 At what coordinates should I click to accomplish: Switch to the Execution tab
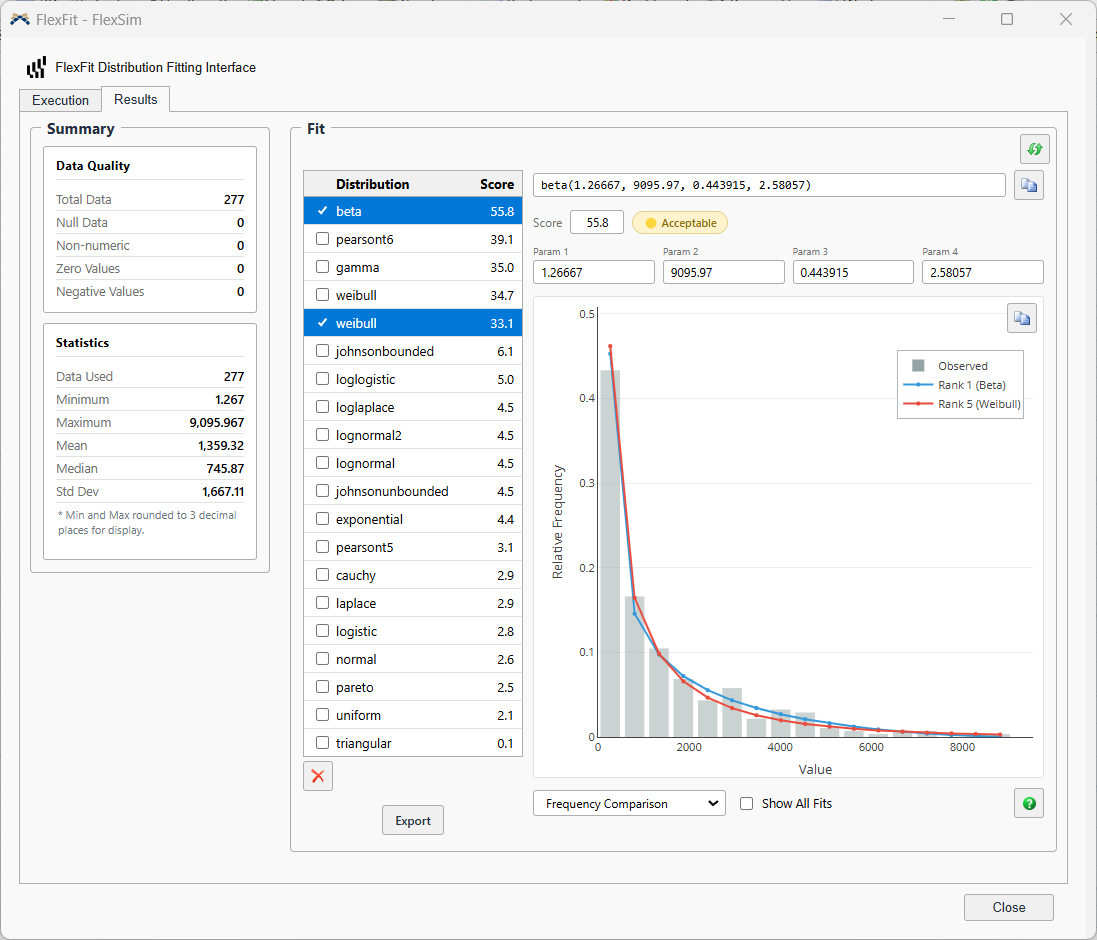click(60, 100)
